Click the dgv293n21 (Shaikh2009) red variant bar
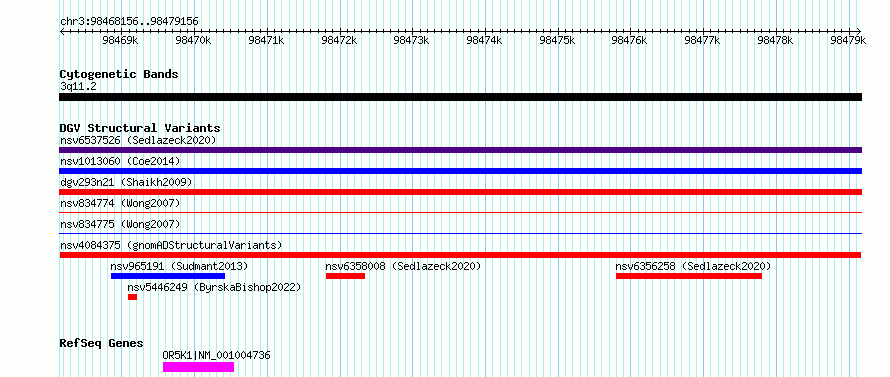Viewport: 890px width, 377px height. tap(460, 192)
